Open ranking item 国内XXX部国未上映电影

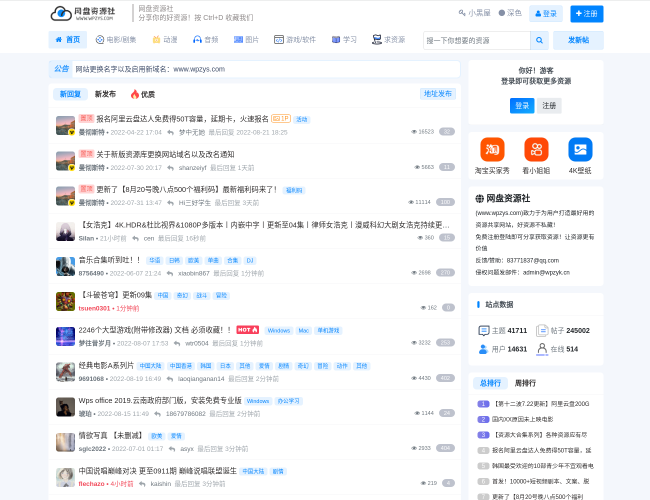point(522,419)
